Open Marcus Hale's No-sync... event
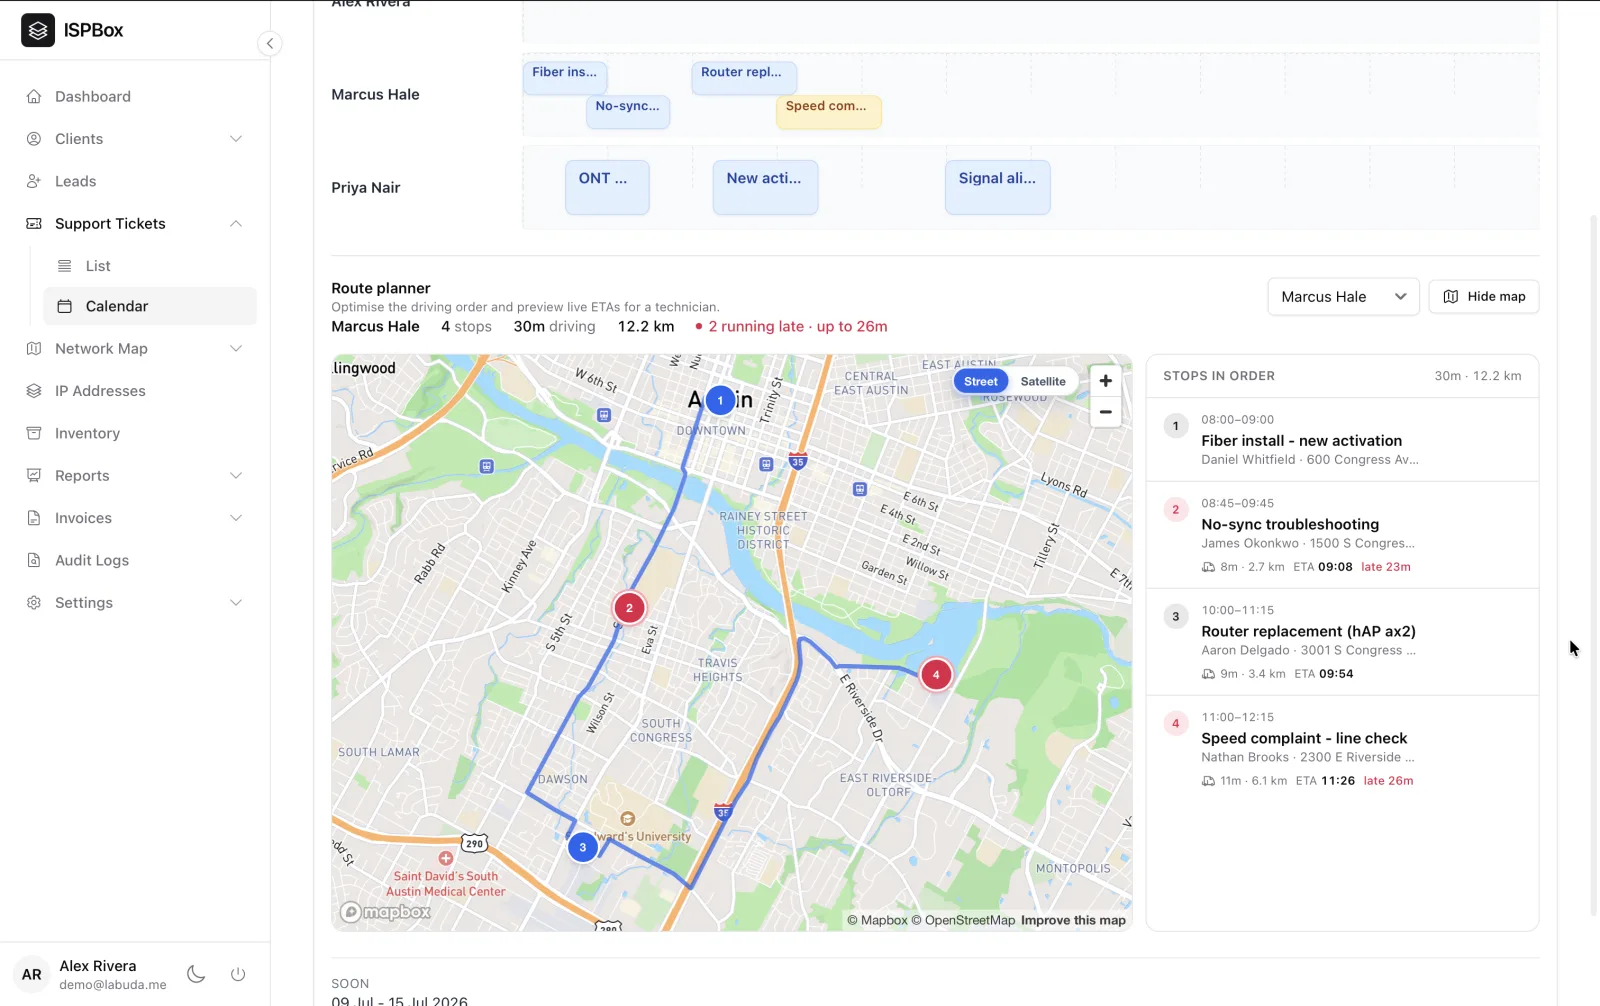This screenshot has width=1600, height=1006. tap(628, 112)
